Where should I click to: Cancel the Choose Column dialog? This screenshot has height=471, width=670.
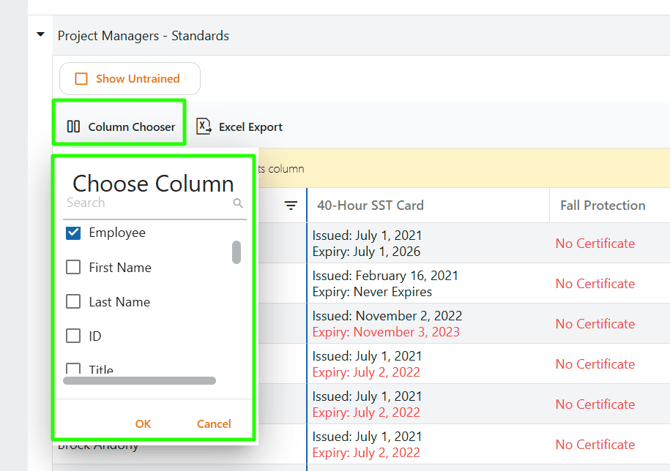[x=214, y=424]
